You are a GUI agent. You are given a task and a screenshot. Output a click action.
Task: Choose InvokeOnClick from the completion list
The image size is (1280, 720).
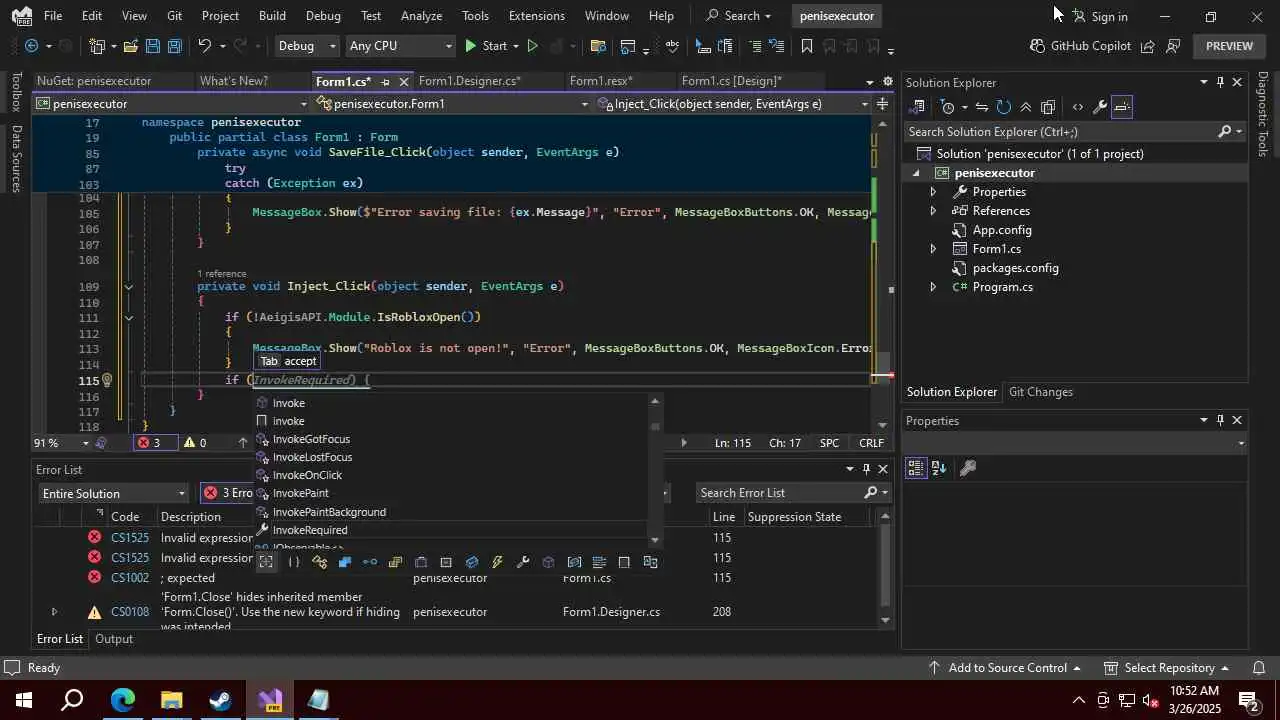click(307, 475)
